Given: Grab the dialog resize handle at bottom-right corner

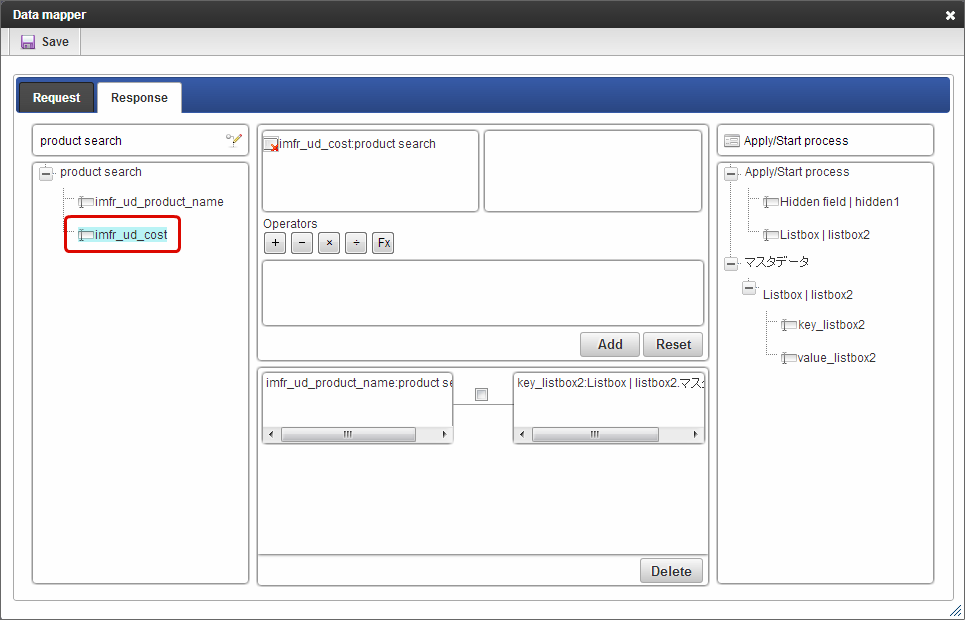Looking at the screenshot, I should [955, 610].
